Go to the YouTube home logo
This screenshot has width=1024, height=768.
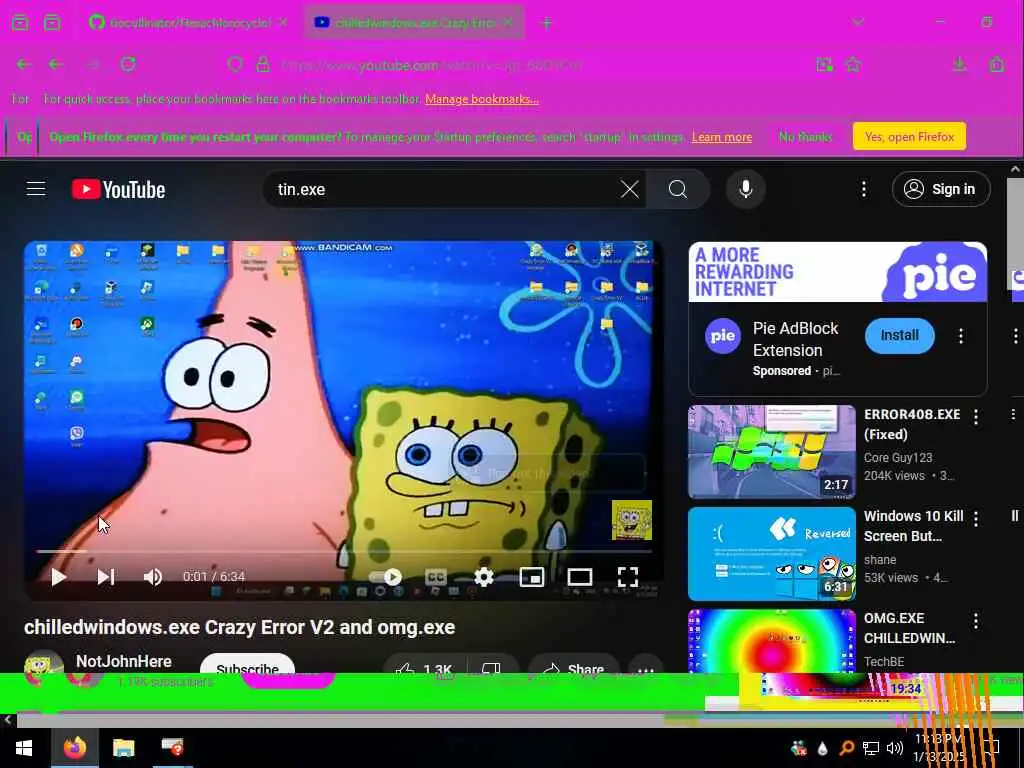118,189
